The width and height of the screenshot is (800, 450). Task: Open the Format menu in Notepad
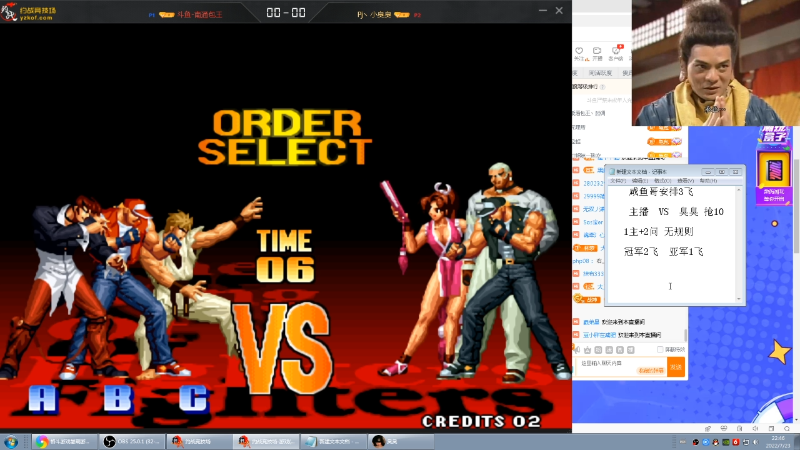662,181
